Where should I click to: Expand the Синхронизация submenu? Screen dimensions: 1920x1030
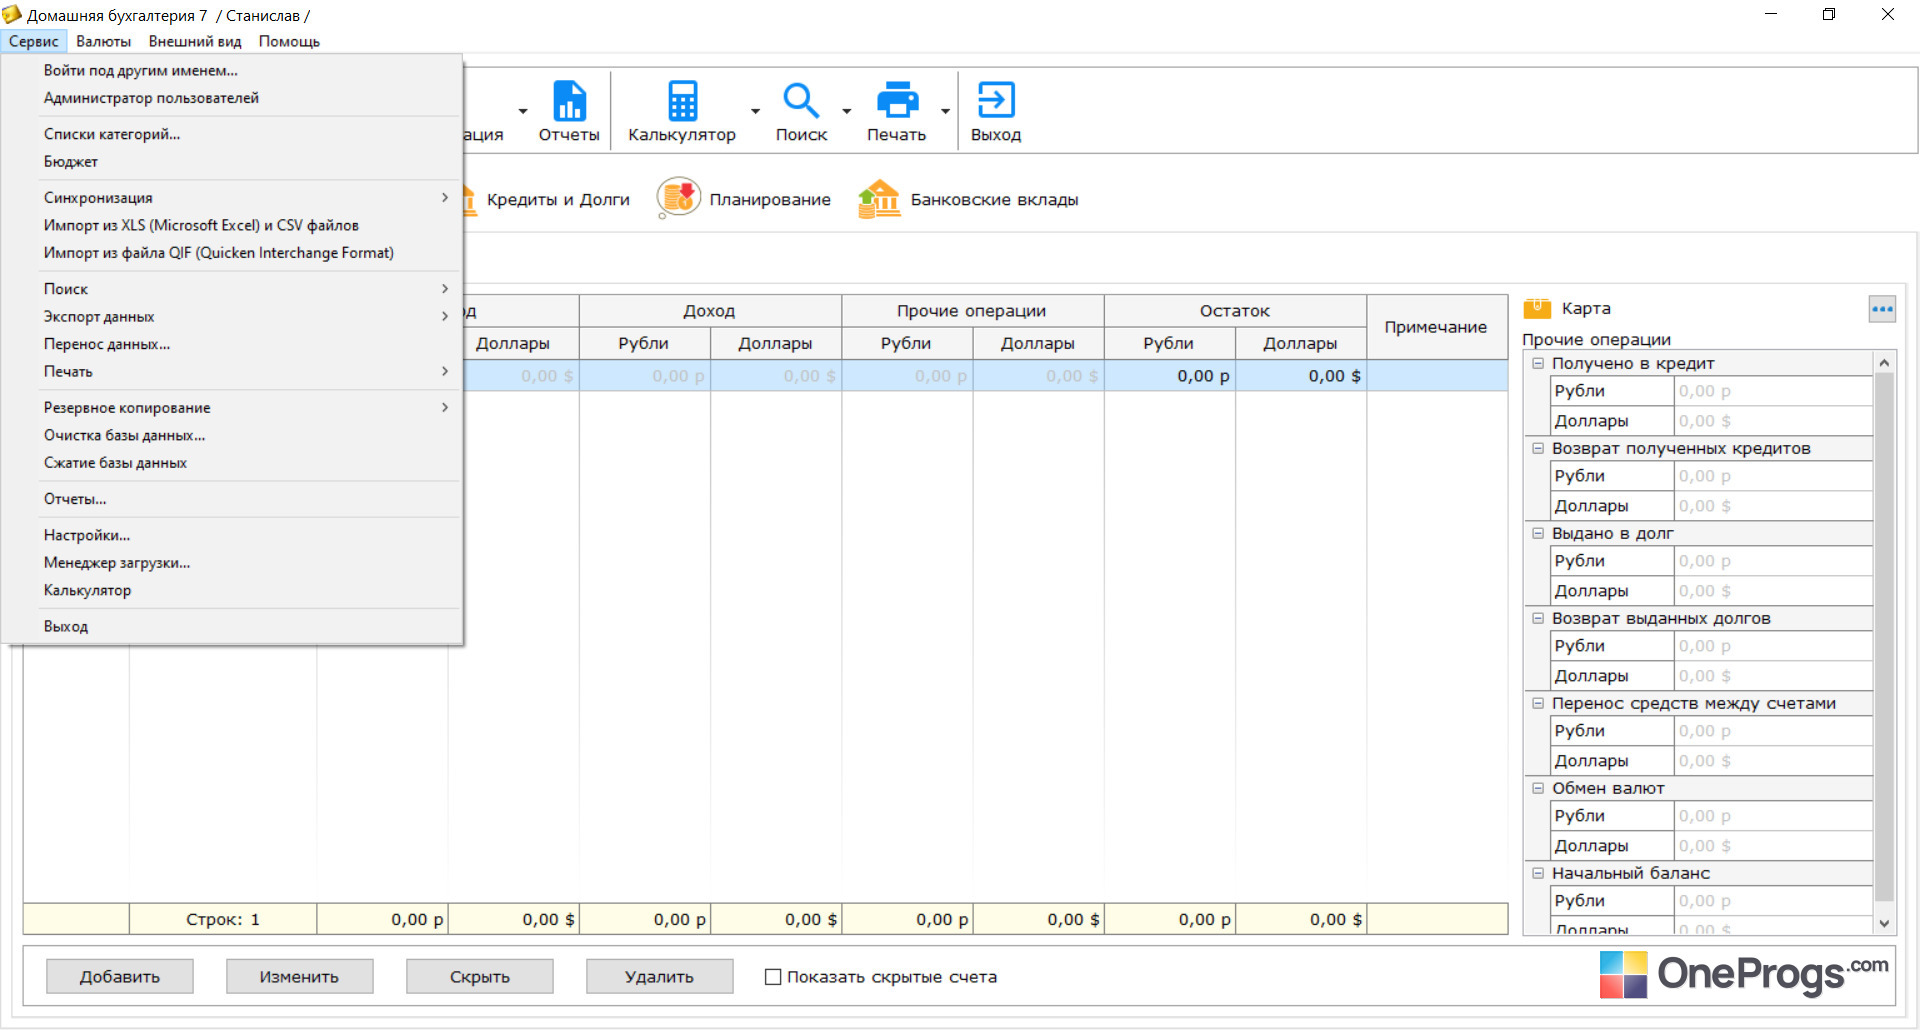point(232,198)
